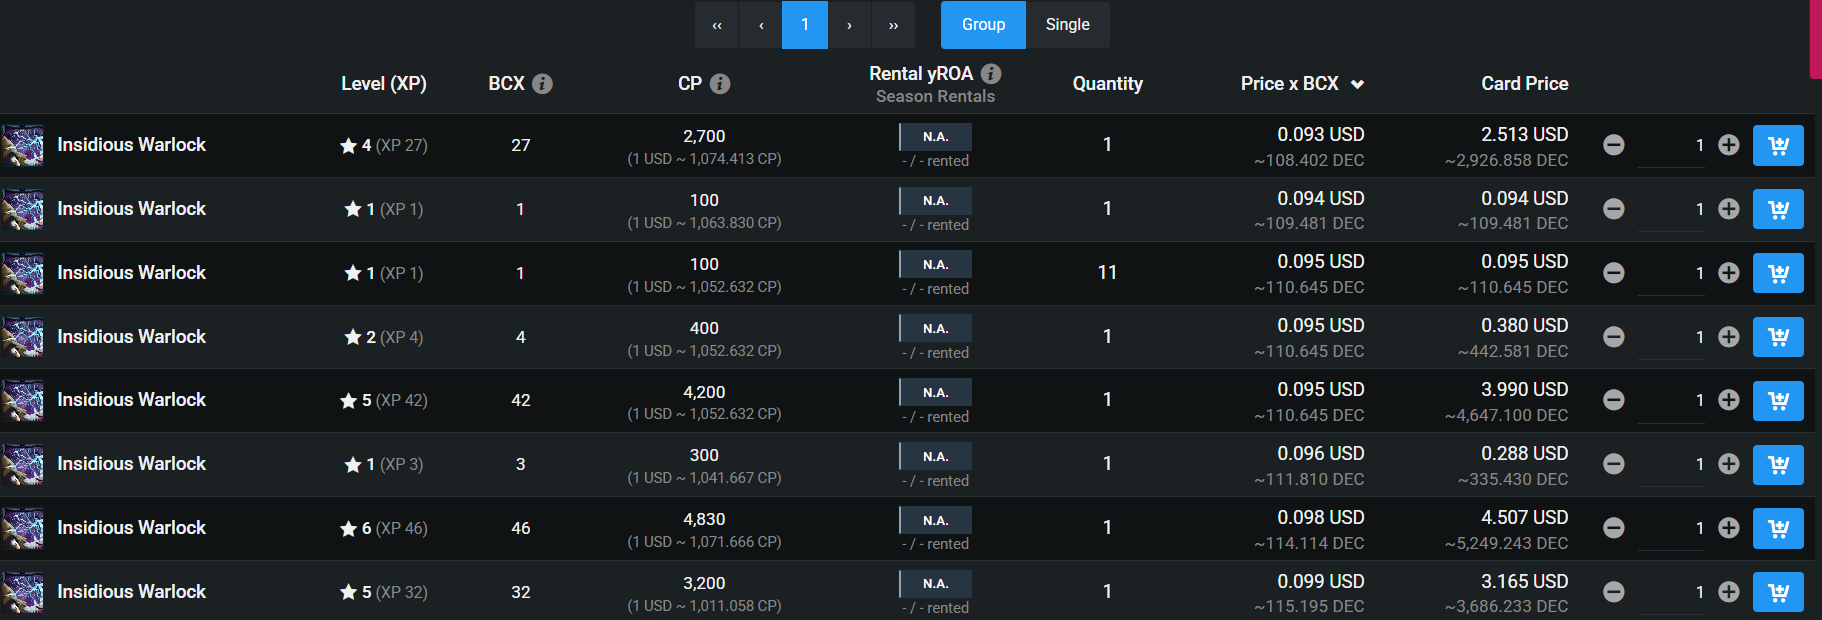Select page 1 in pagination
Viewport: 1822px width, 620px height.
[x=805, y=25]
